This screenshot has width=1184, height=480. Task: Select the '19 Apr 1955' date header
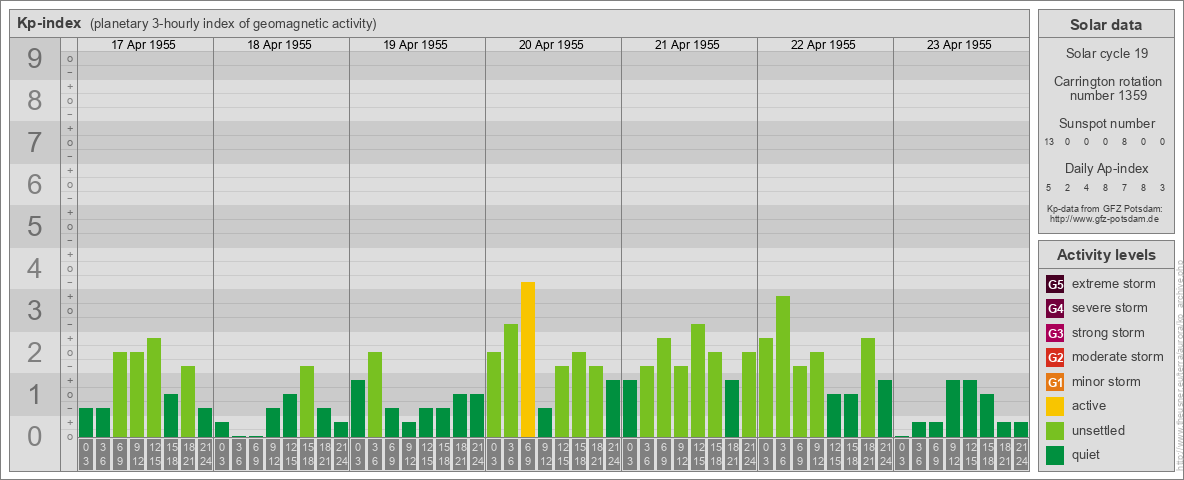415,45
